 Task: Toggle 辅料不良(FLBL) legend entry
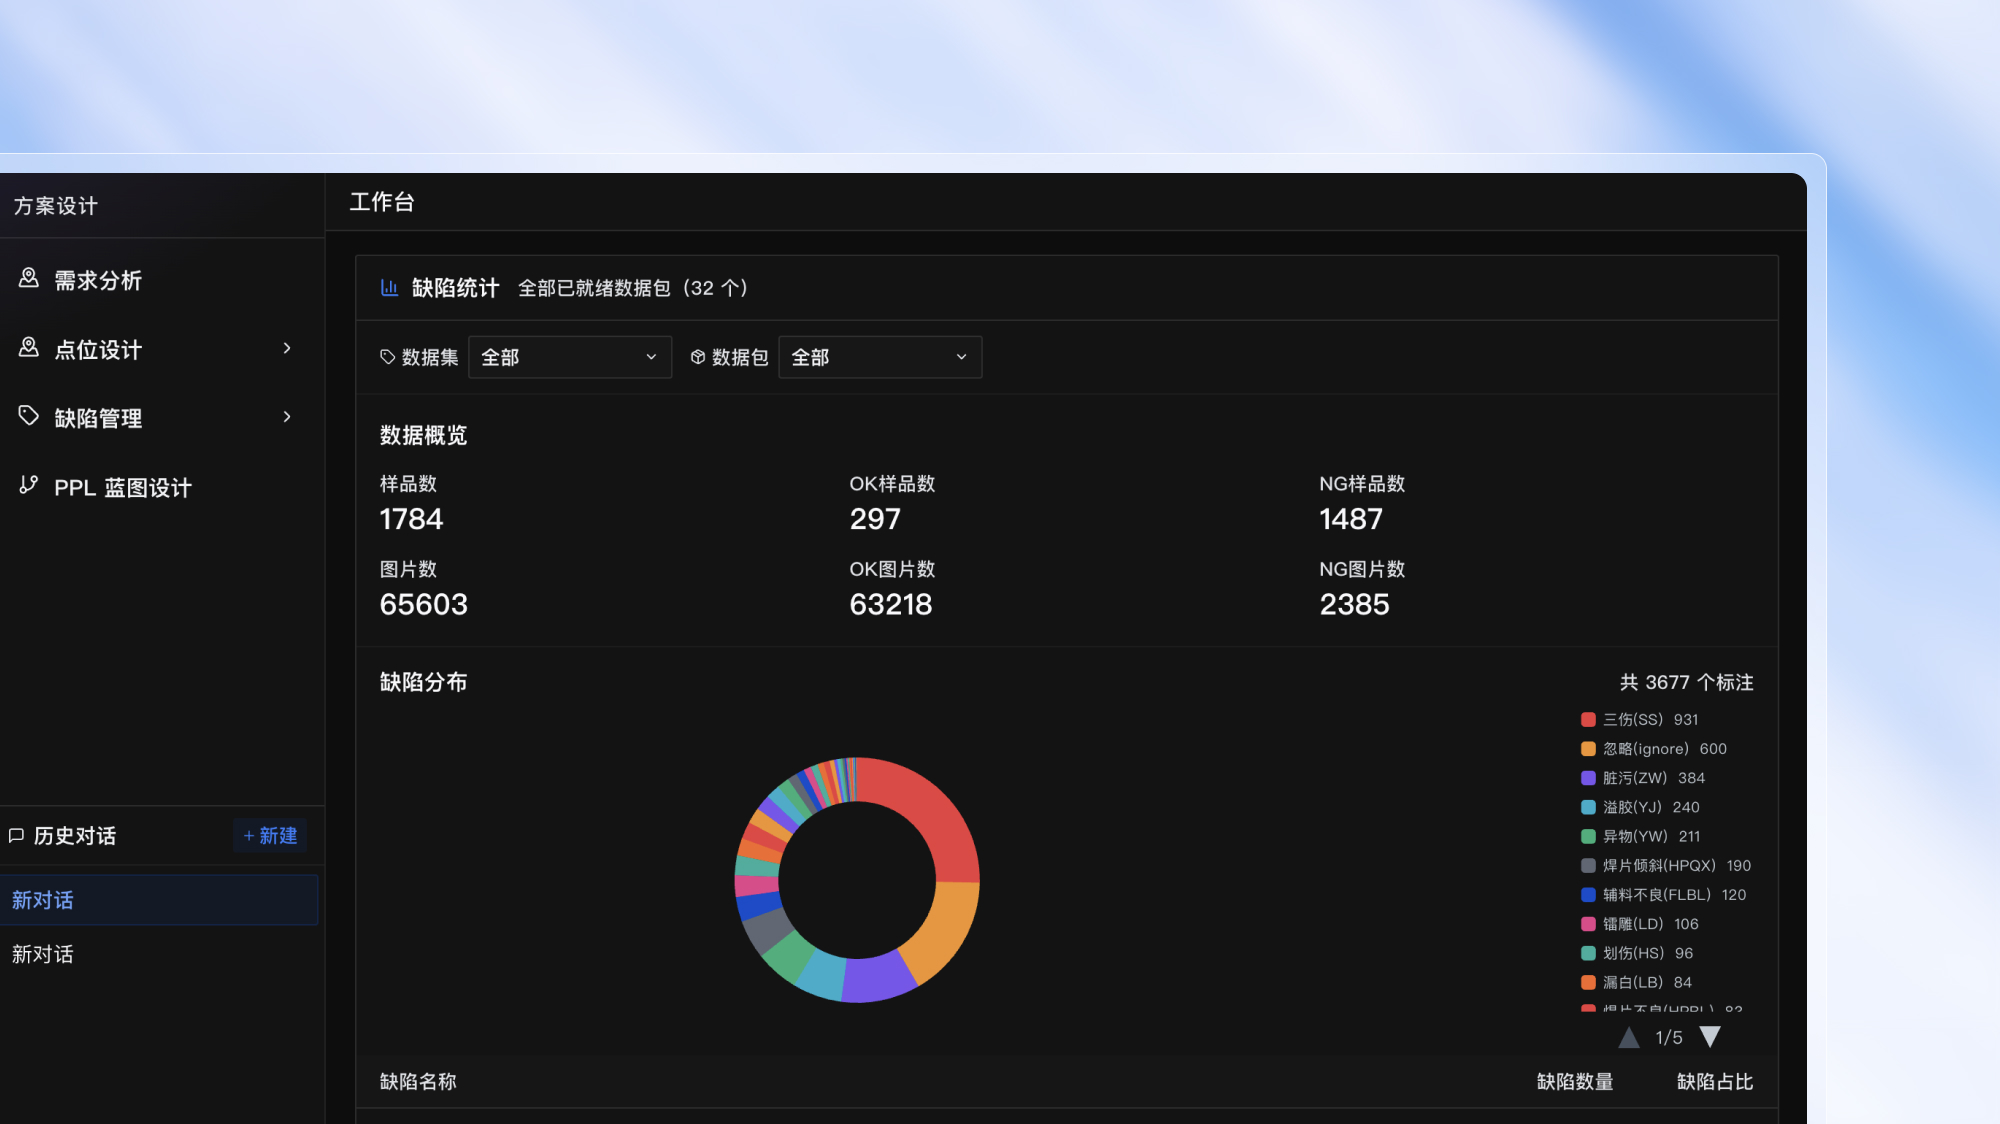1663,895
